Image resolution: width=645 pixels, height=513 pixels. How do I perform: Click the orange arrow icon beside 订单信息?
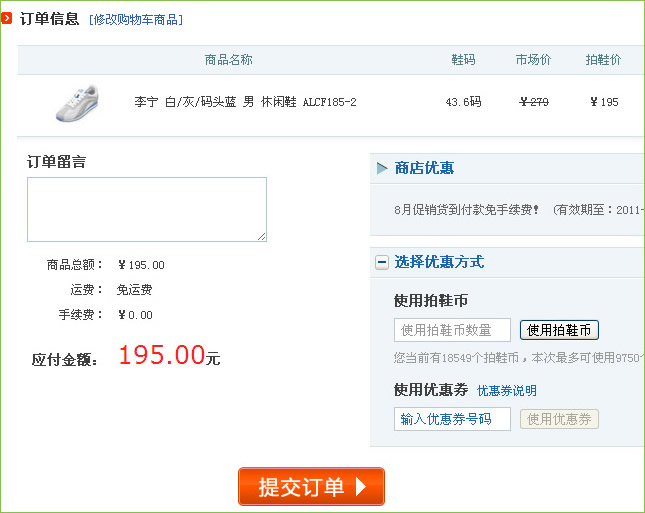click(8, 19)
